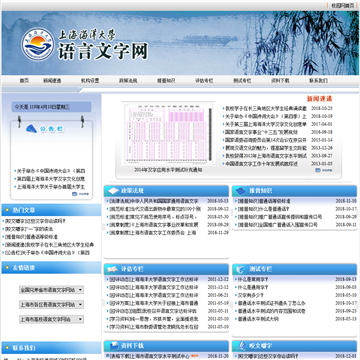Click the 推普知识 section header icon
Image resolution: width=360 pixels, height=360 pixels.
(x=241, y=191)
